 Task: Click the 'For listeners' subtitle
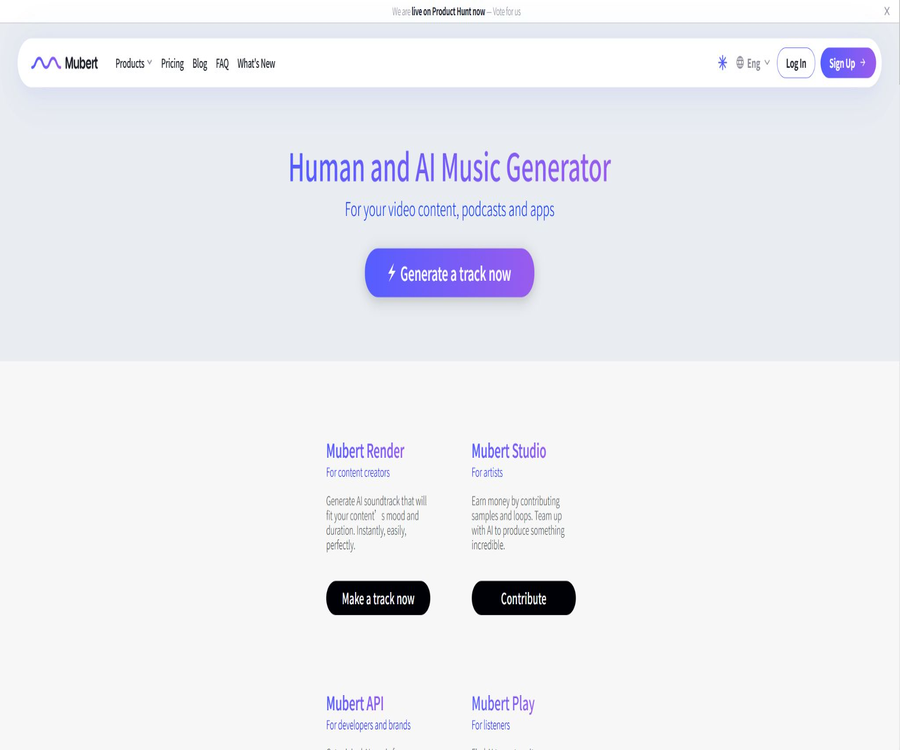(x=490, y=725)
